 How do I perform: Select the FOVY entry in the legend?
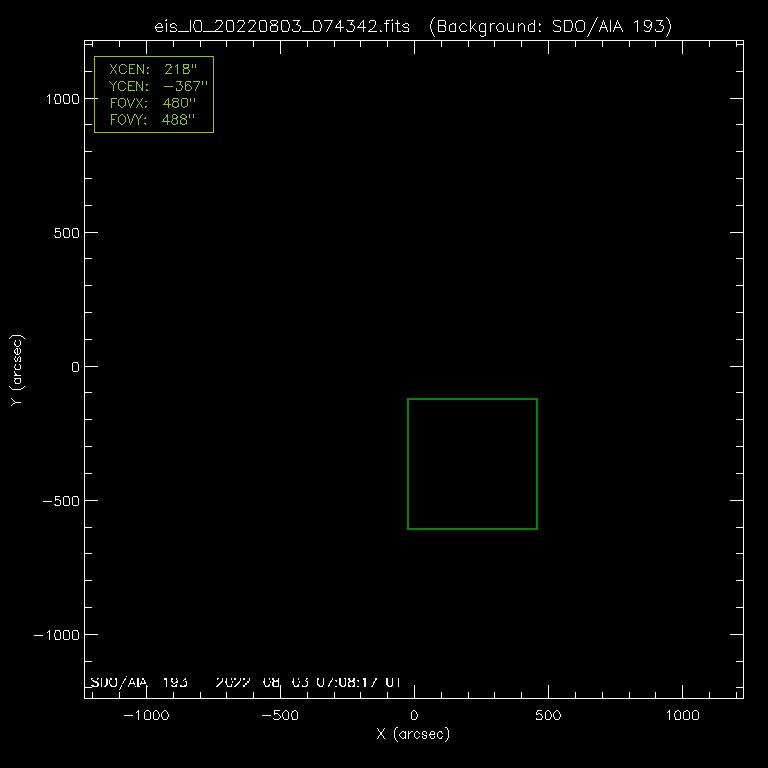tap(153, 120)
